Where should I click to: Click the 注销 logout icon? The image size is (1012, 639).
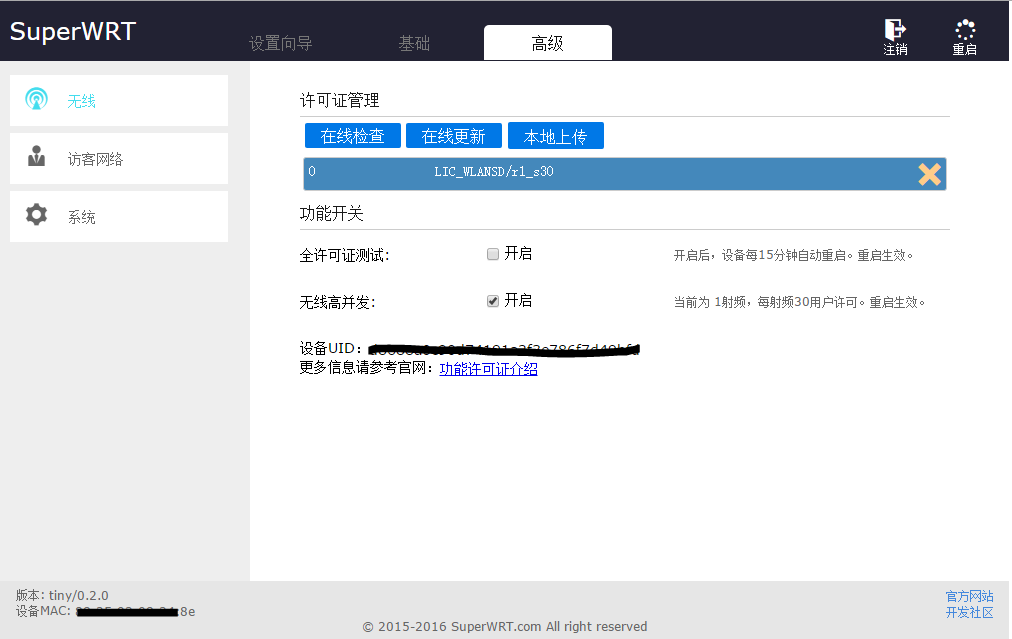click(x=895, y=30)
